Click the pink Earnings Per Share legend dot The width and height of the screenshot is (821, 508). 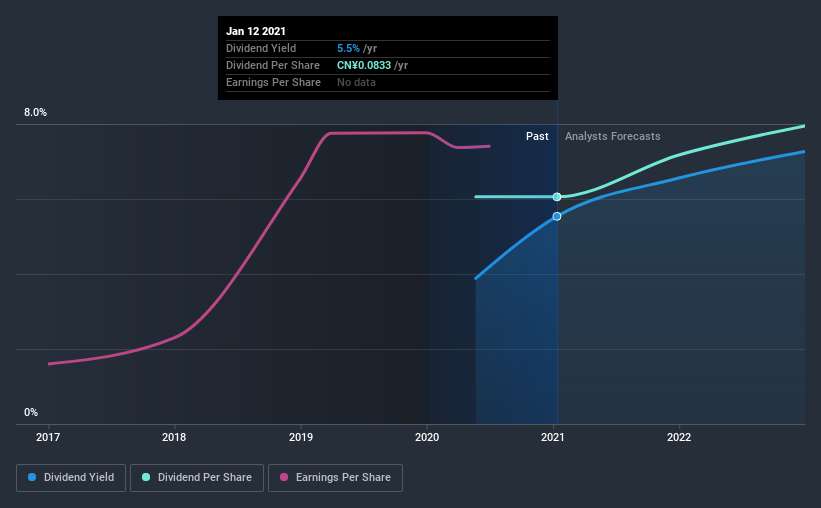point(284,477)
